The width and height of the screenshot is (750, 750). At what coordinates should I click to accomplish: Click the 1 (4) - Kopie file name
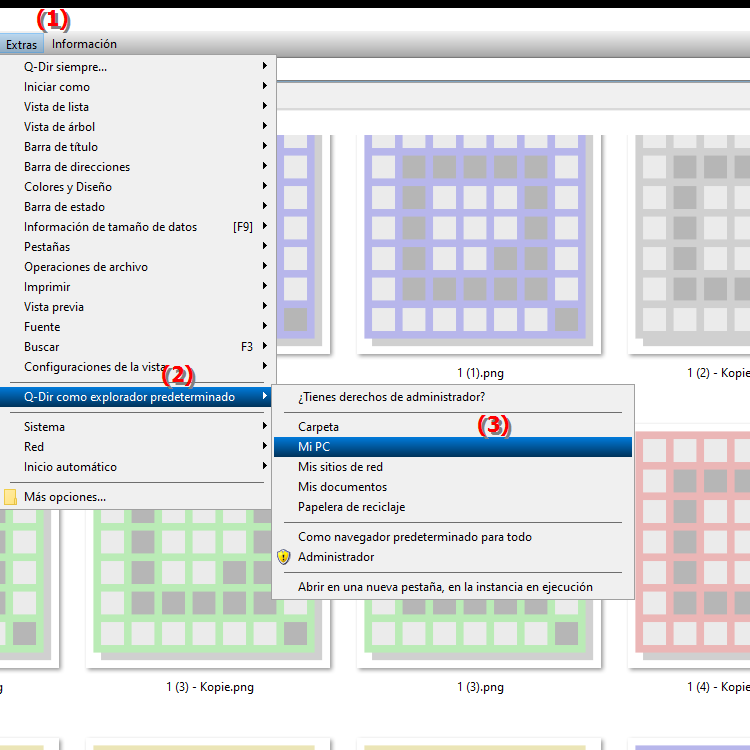pos(718,687)
